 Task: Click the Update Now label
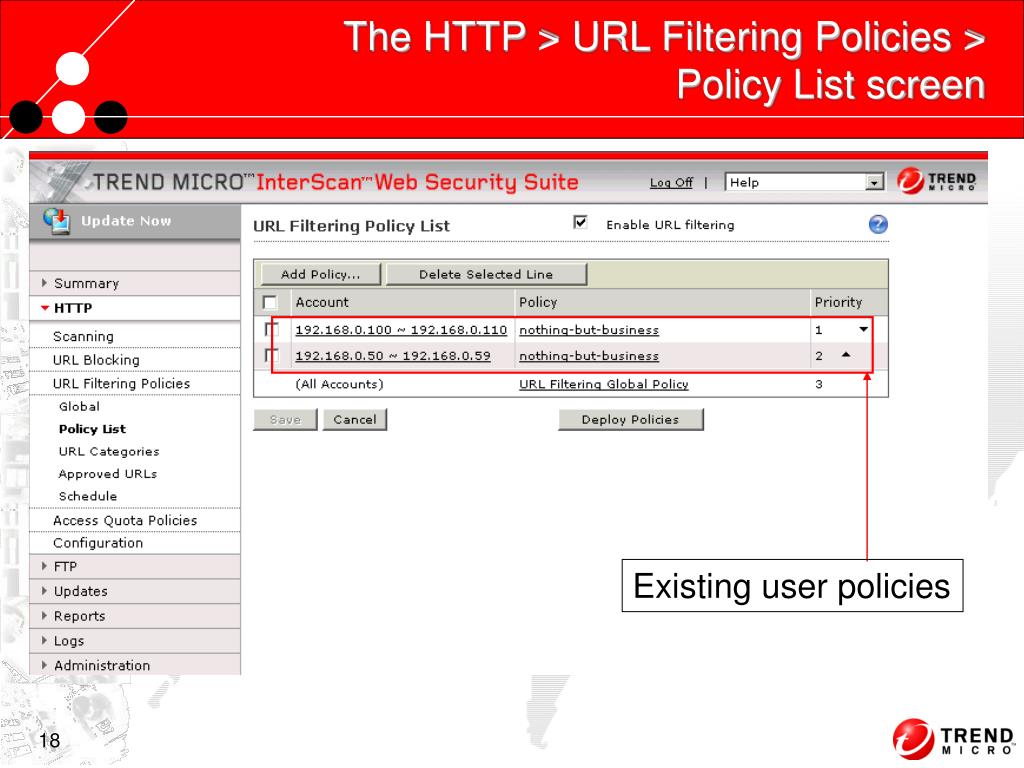(126, 221)
